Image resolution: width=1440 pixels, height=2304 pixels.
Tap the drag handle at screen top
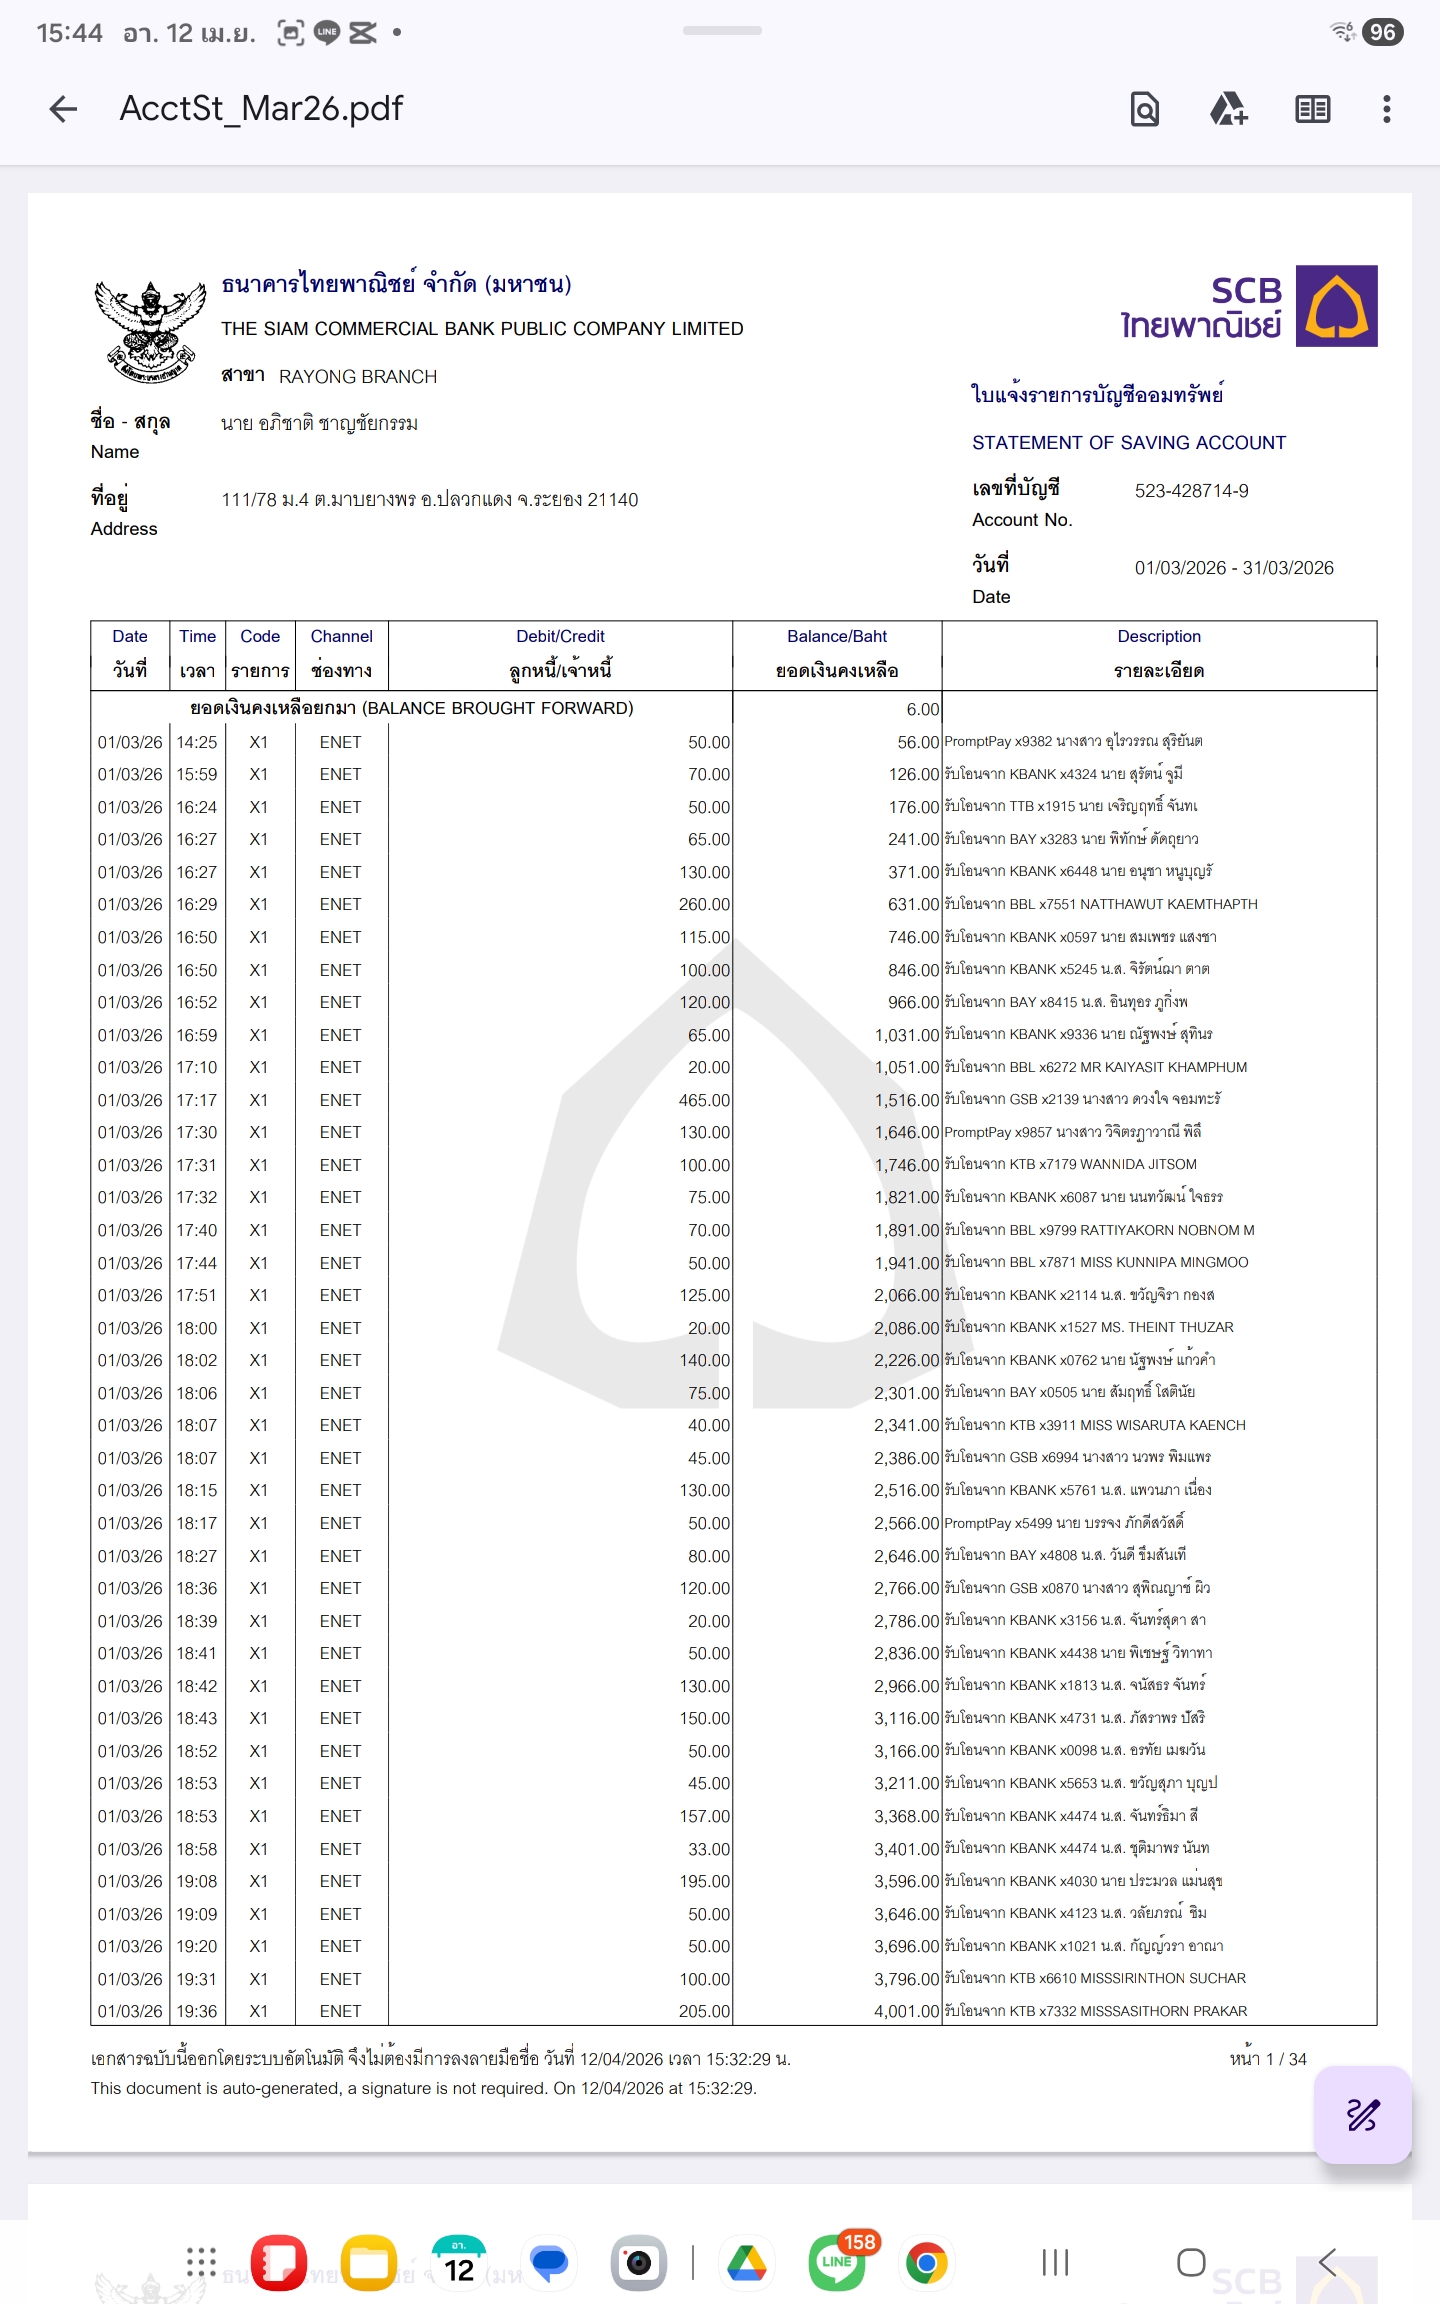[721, 31]
